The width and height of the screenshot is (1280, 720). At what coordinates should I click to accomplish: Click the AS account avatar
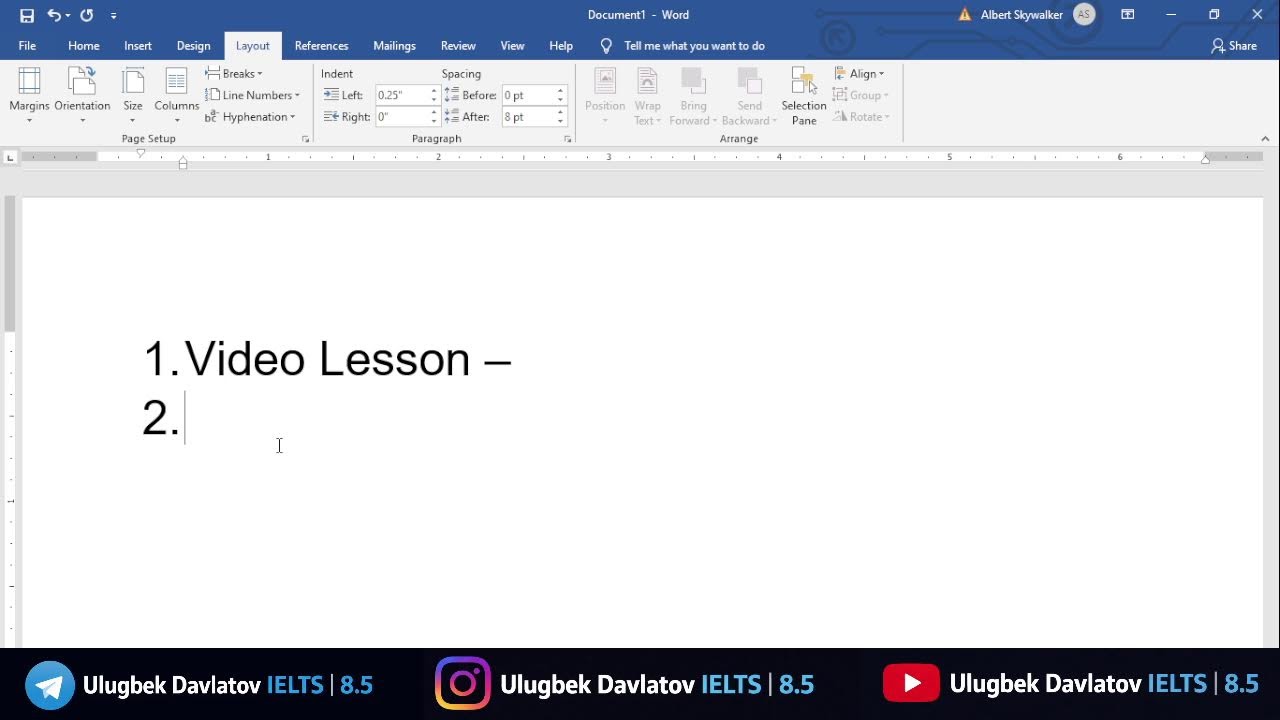pyautogui.click(x=1084, y=15)
